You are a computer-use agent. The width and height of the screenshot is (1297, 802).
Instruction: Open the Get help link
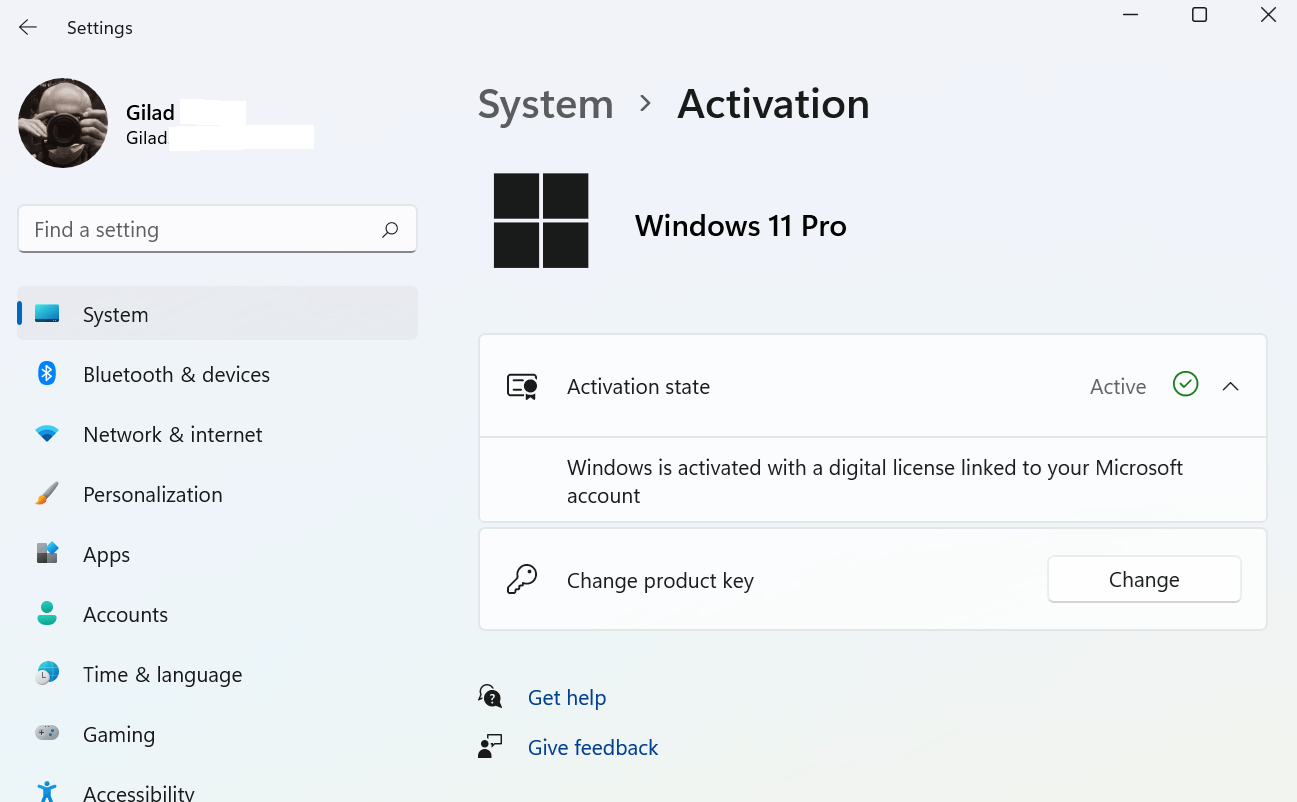pos(566,697)
